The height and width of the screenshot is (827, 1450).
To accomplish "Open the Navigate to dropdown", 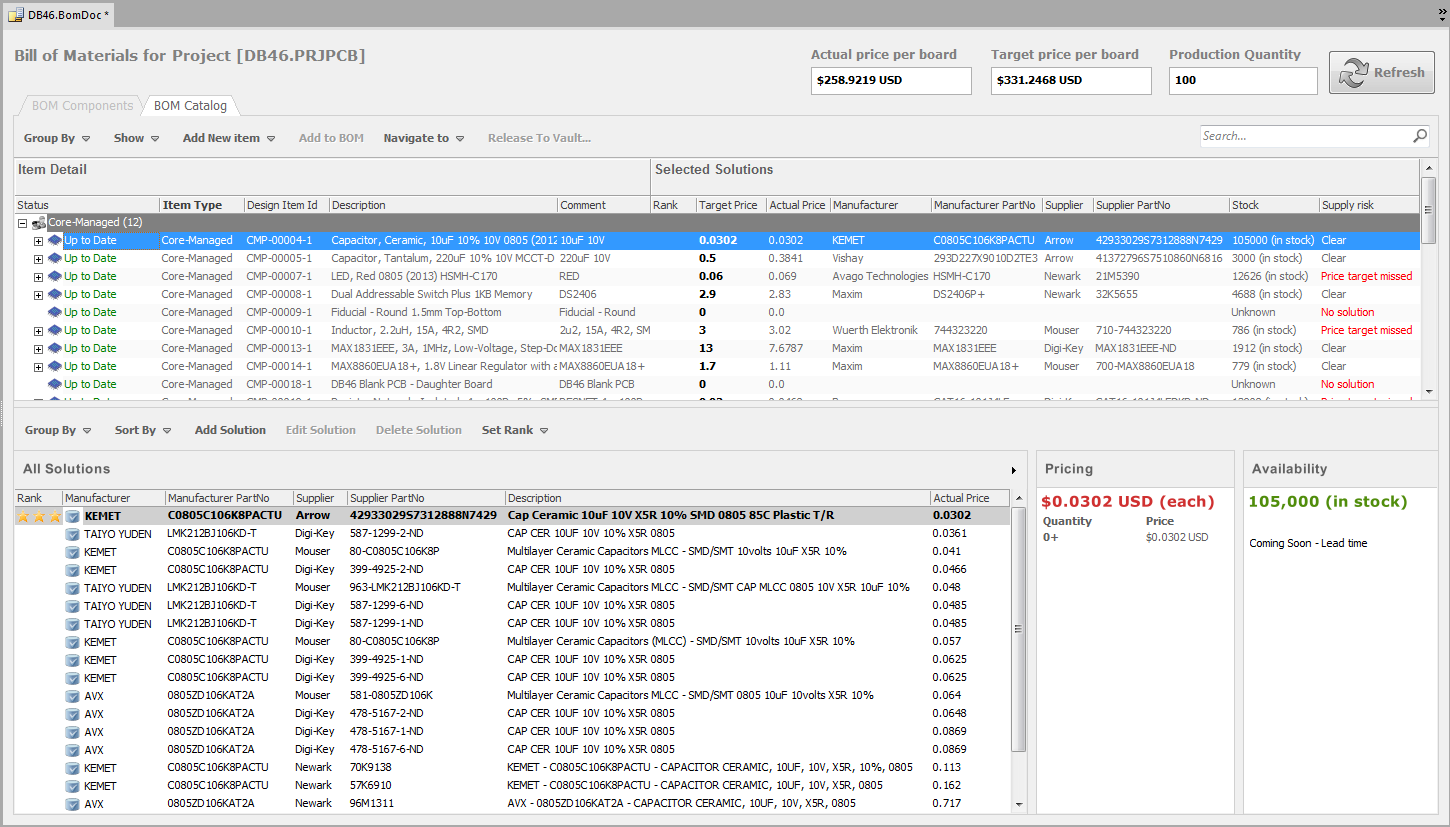I will [x=424, y=138].
